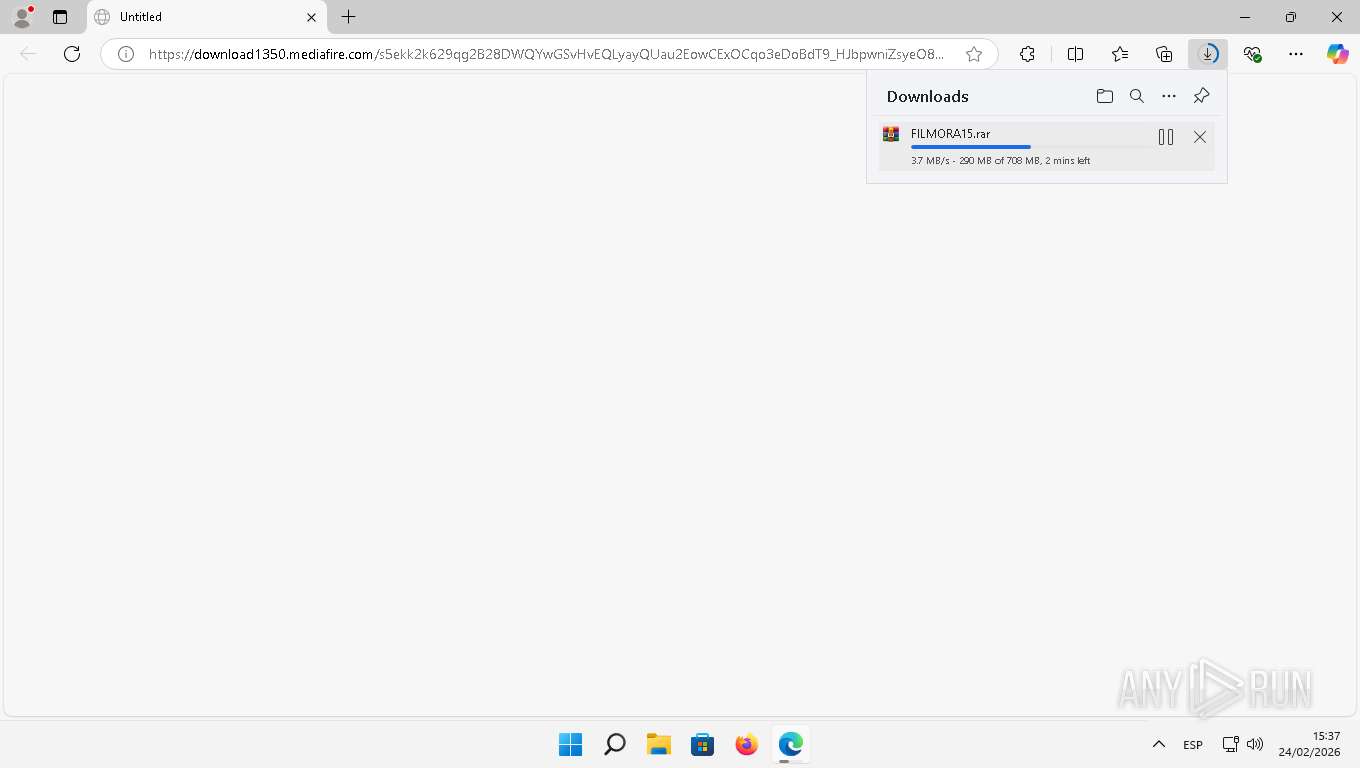Open the Extensions puzzle icon
The width and height of the screenshot is (1360, 768).
1027,54
